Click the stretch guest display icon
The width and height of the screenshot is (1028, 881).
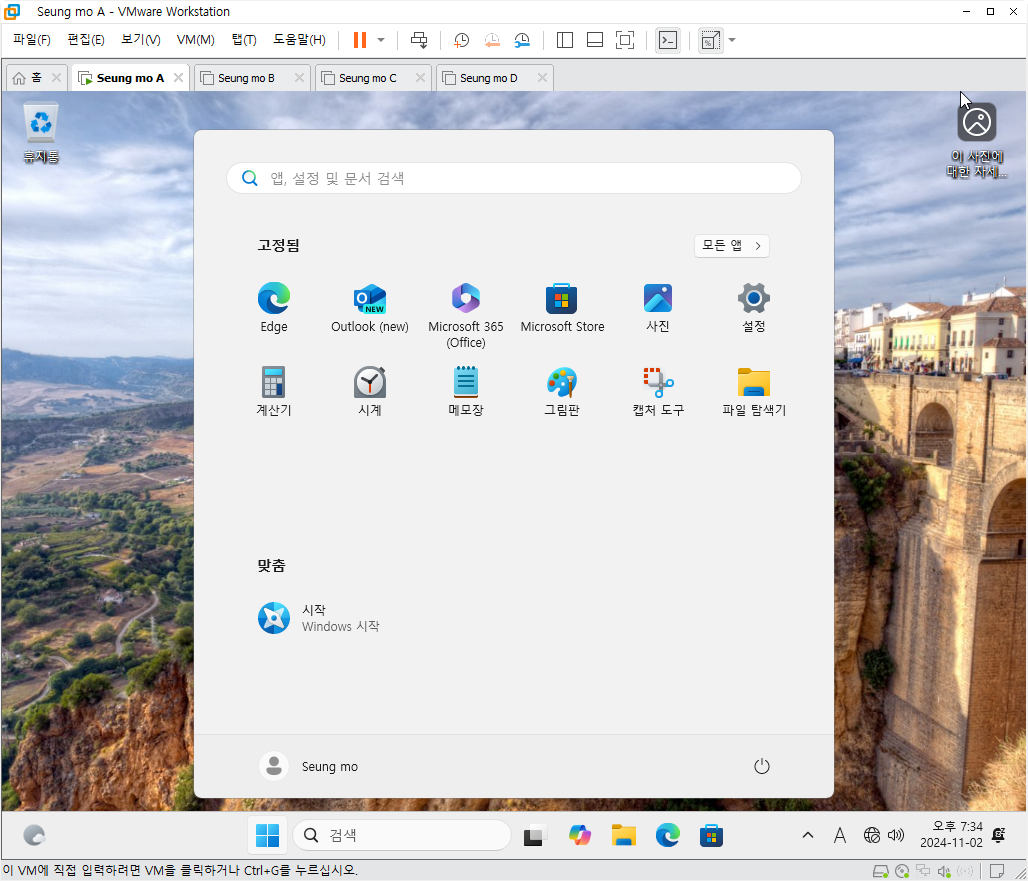click(711, 40)
